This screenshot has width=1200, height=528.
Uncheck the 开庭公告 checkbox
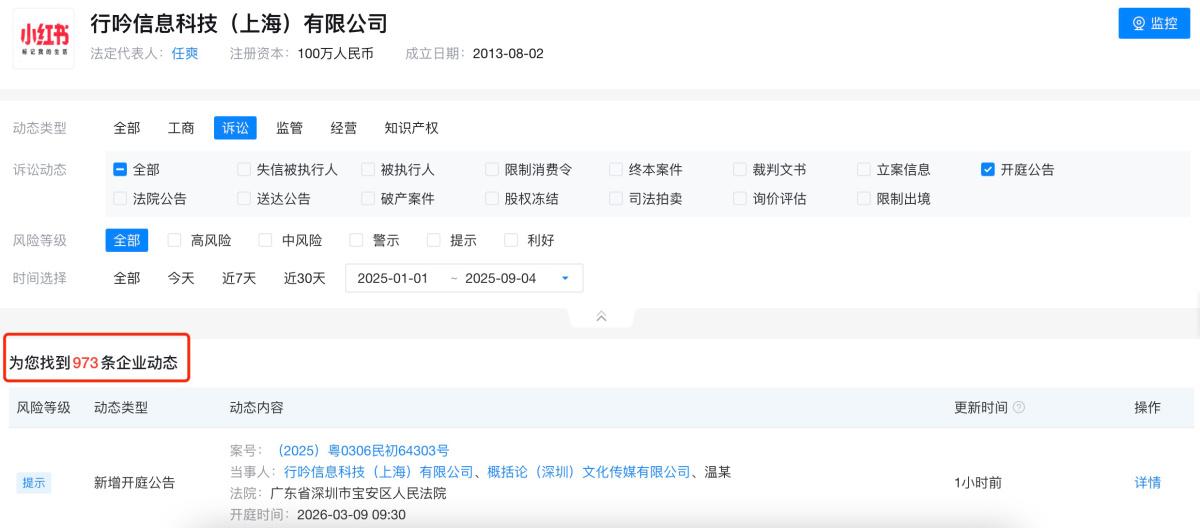pos(988,170)
